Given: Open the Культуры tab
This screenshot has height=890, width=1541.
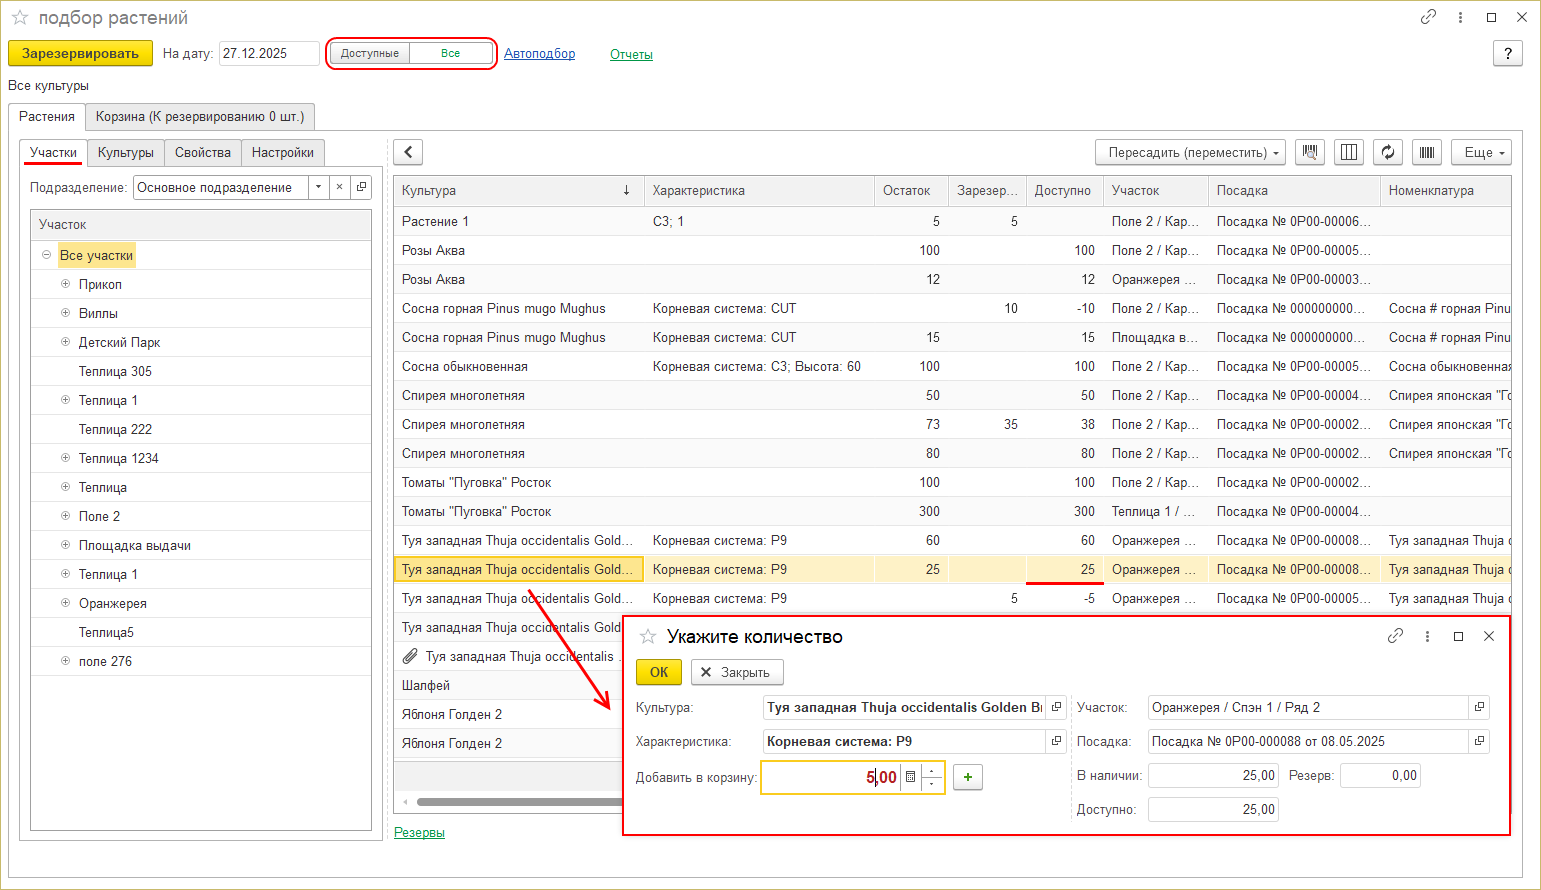Looking at the screenshot, I should coord(126,153).
